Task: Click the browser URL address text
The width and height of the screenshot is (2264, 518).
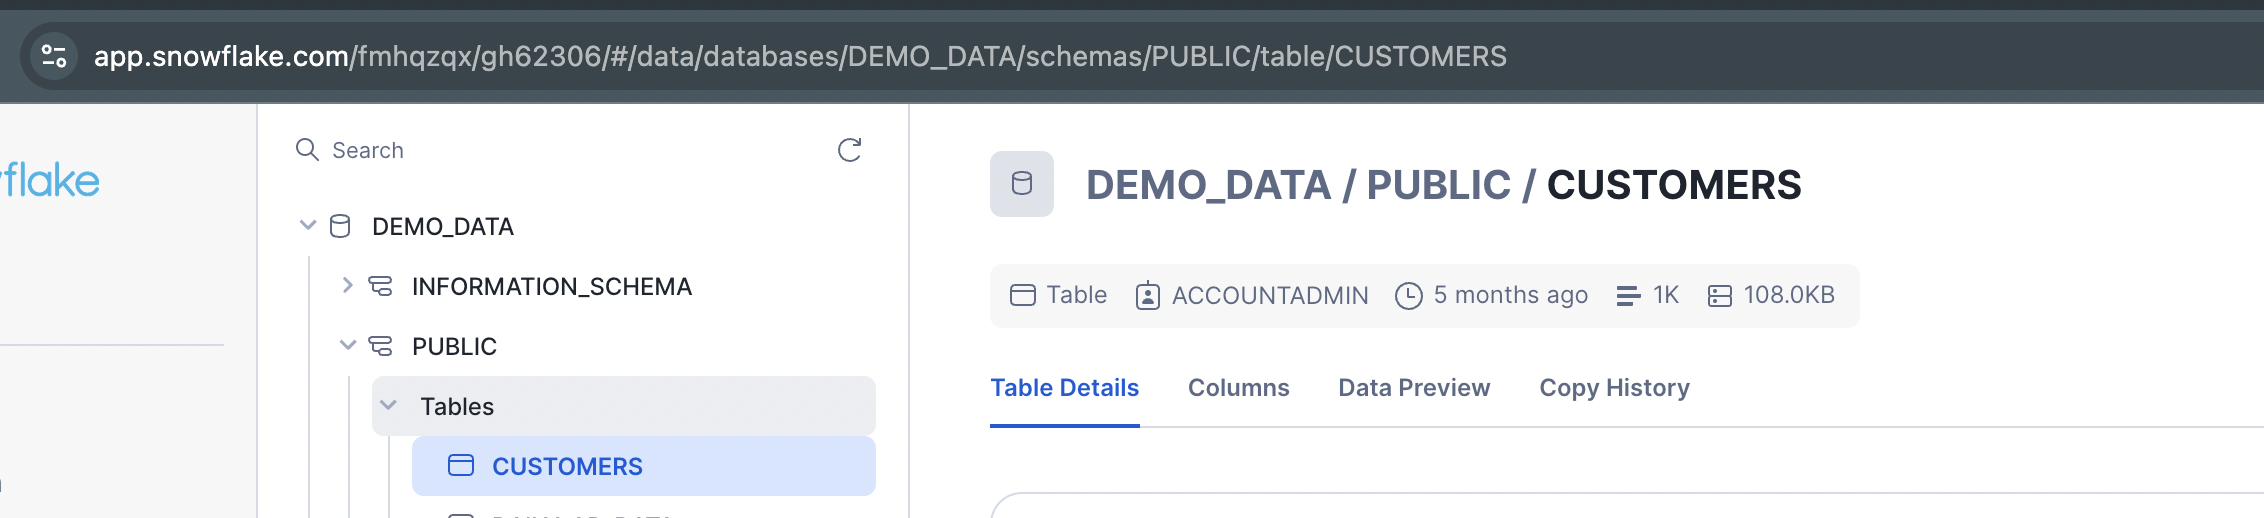Action: [800, 56]
